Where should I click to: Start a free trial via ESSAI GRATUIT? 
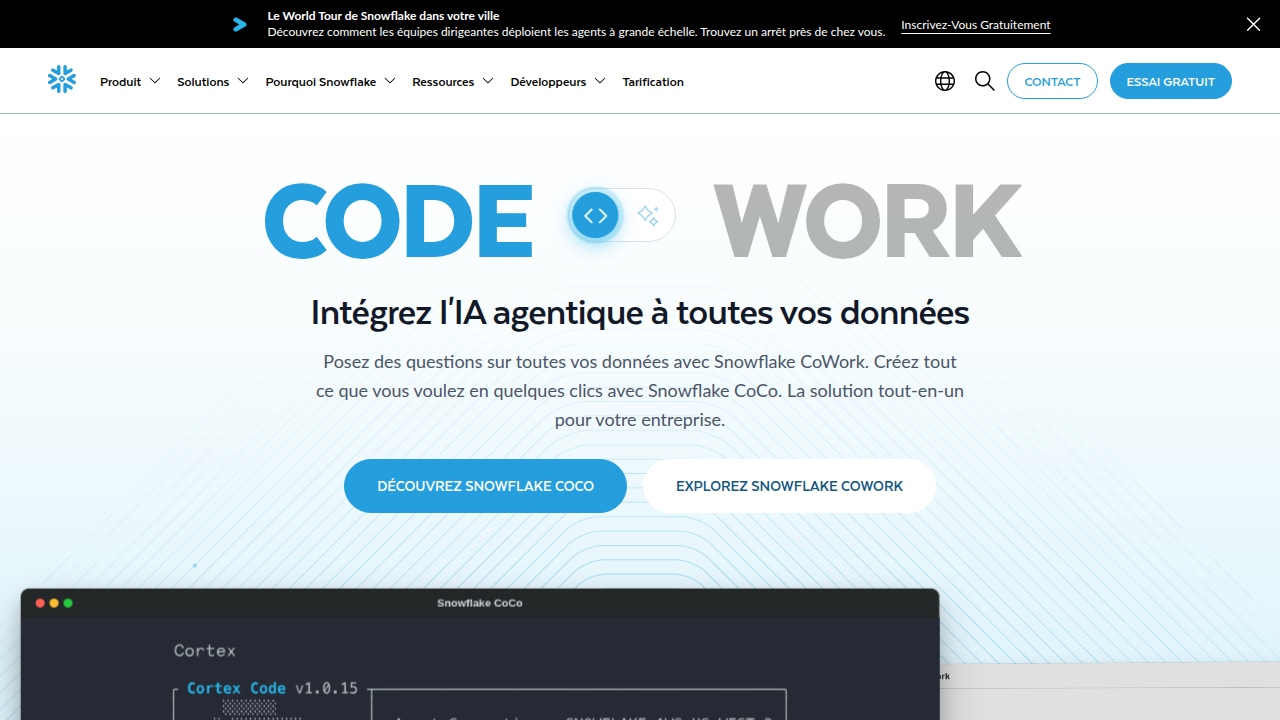pyautogui.click(x=1171, y=81)
